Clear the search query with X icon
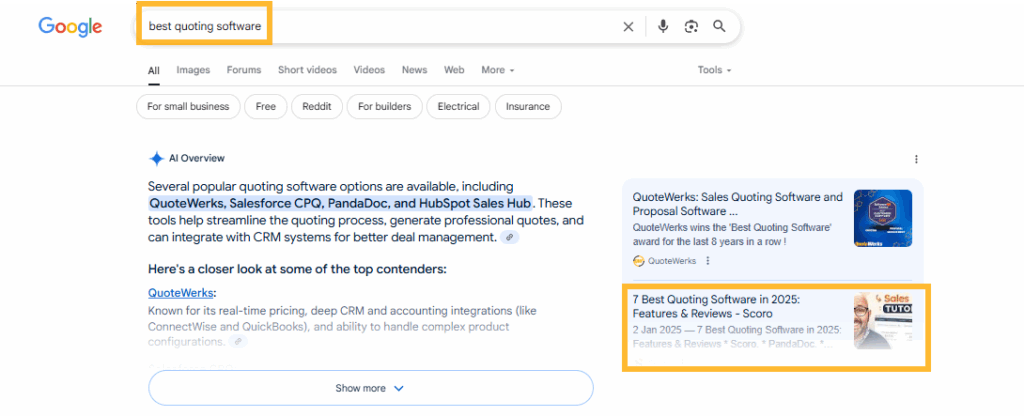The image size is (1024, 416). pyautogui.click(x=628, y=27)
